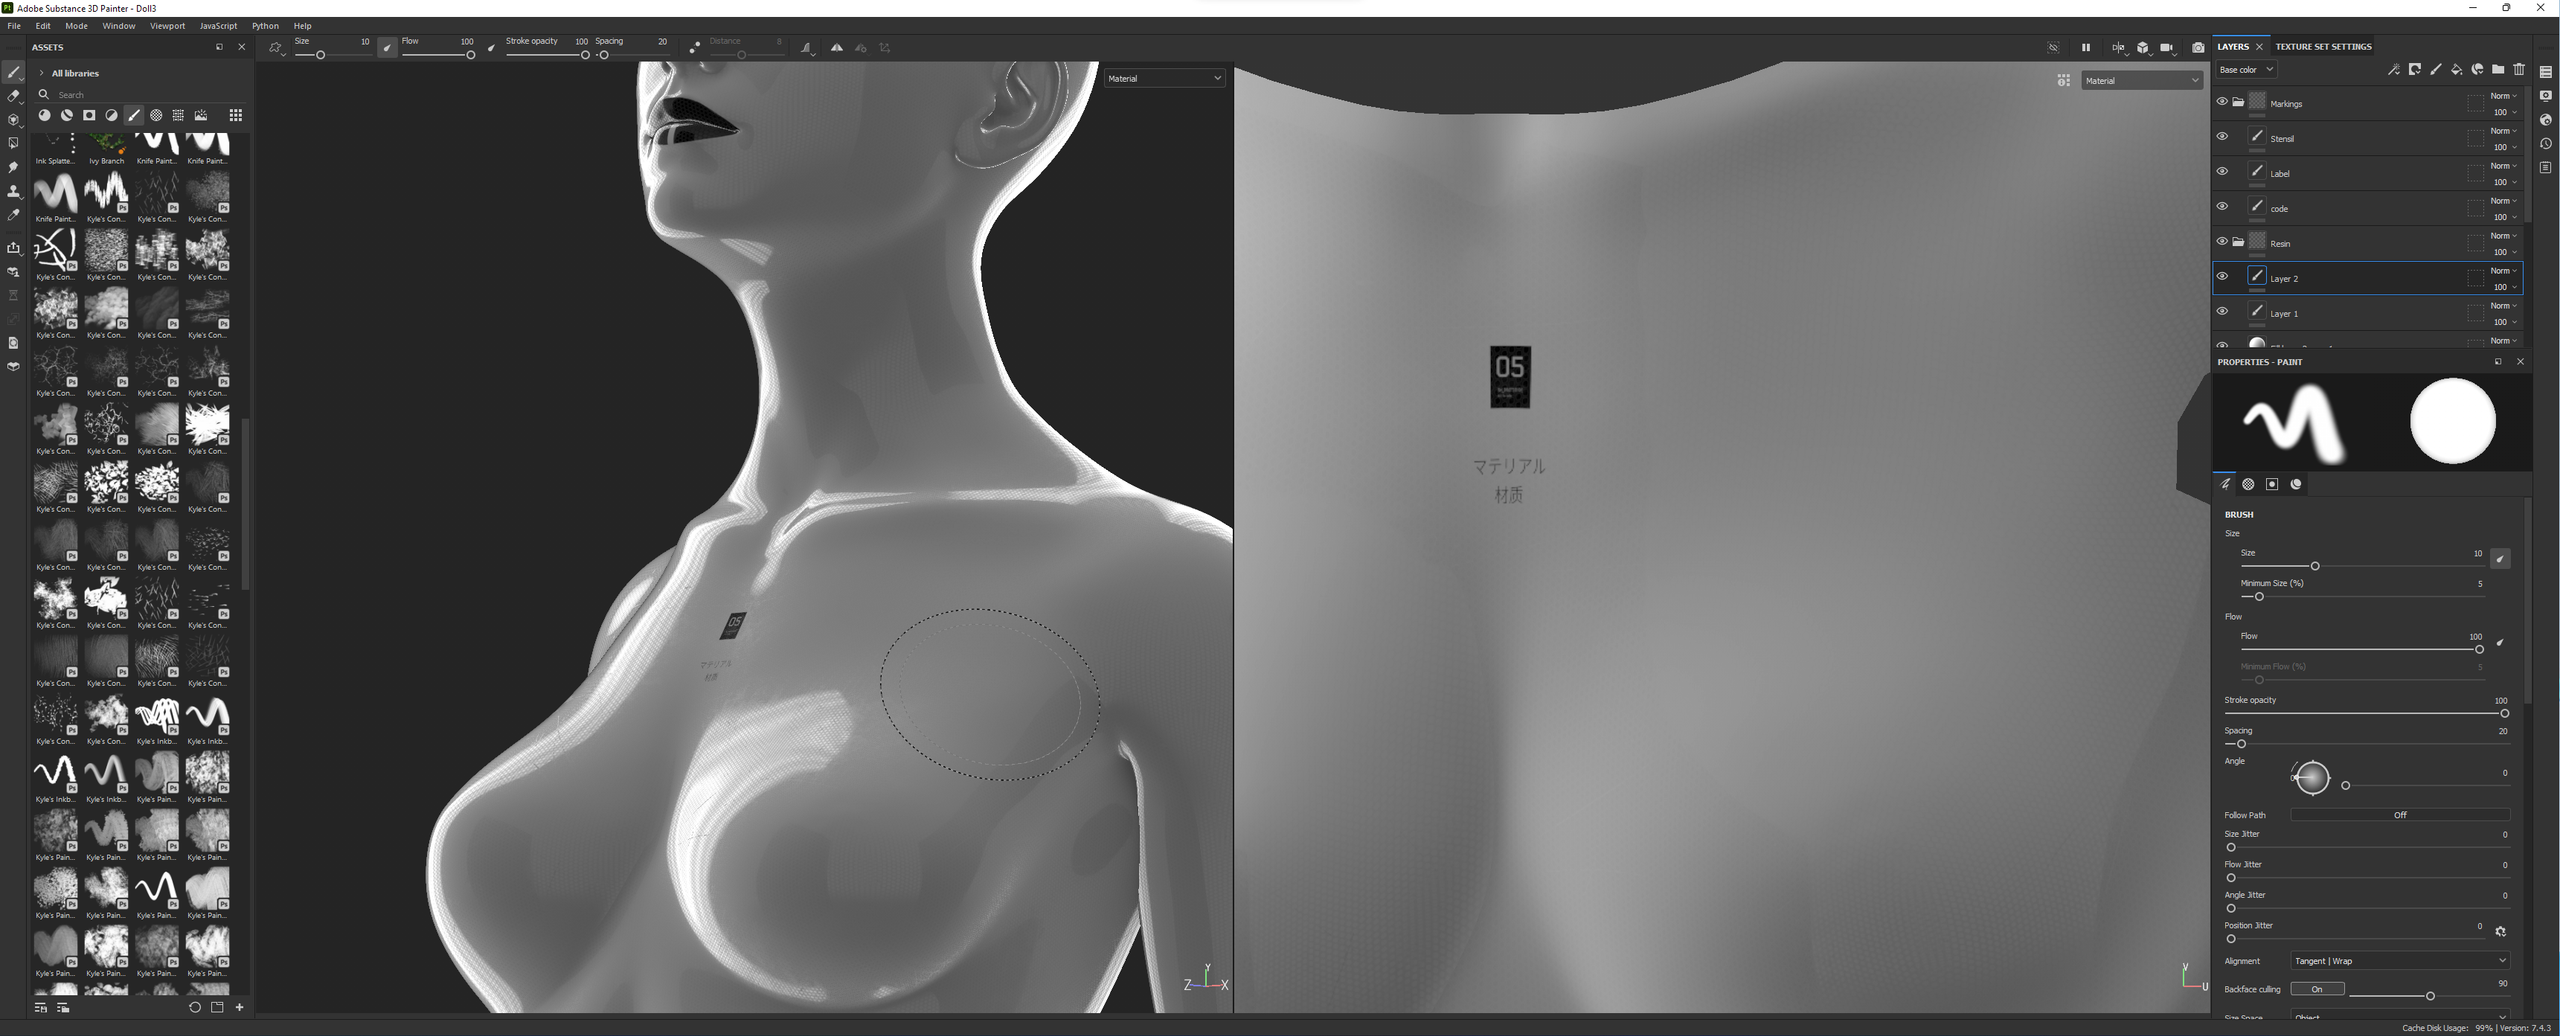Click the Stroke opacity slider in Properties
The width and height of the screenshot is (2560, 1036).
click(2366, 714)
